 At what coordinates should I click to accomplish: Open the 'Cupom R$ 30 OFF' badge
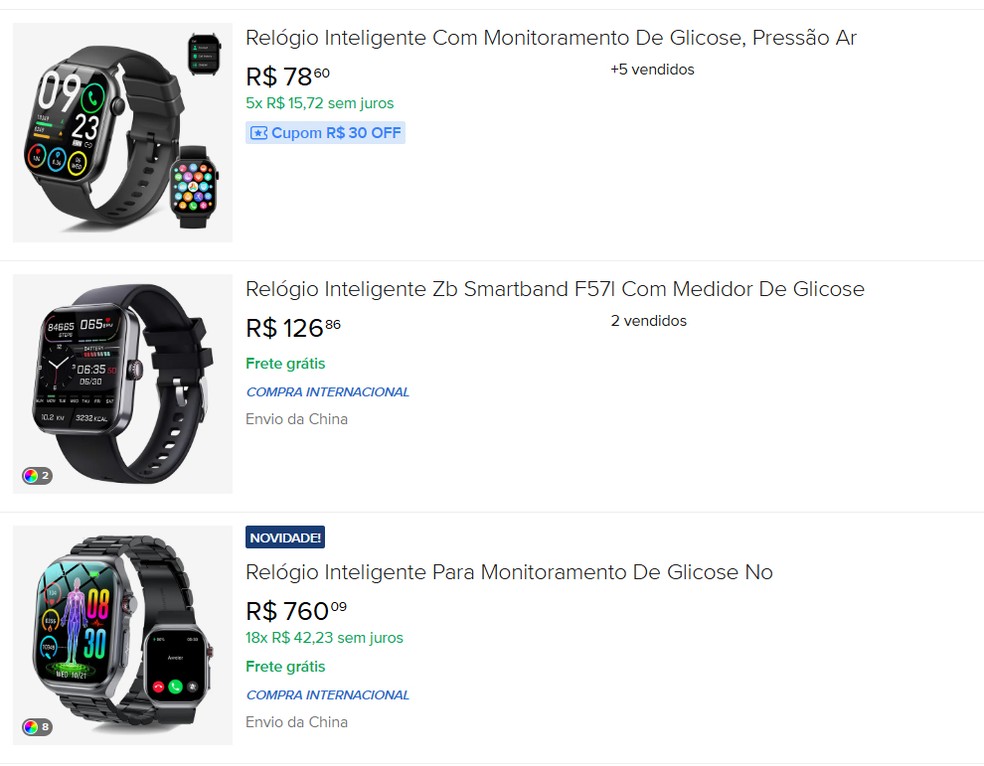325,132
